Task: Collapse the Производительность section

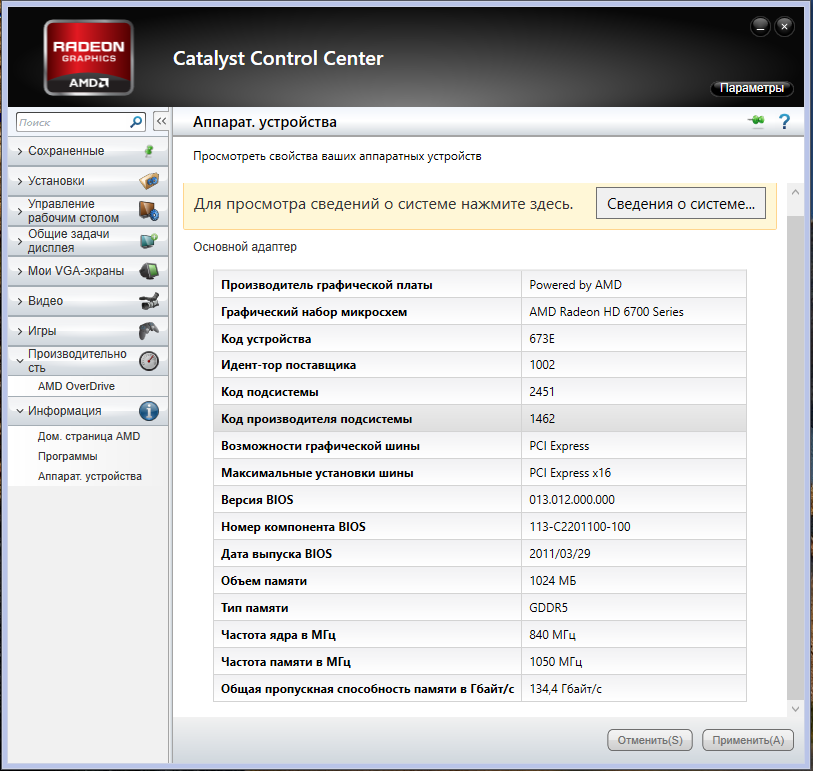Action: click(20, 361)
